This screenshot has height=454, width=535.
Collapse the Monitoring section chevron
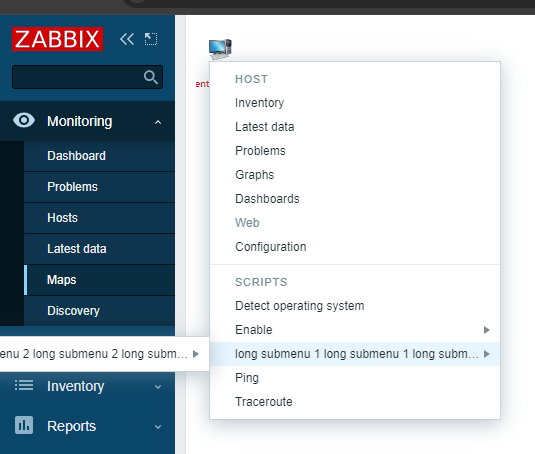158,122
